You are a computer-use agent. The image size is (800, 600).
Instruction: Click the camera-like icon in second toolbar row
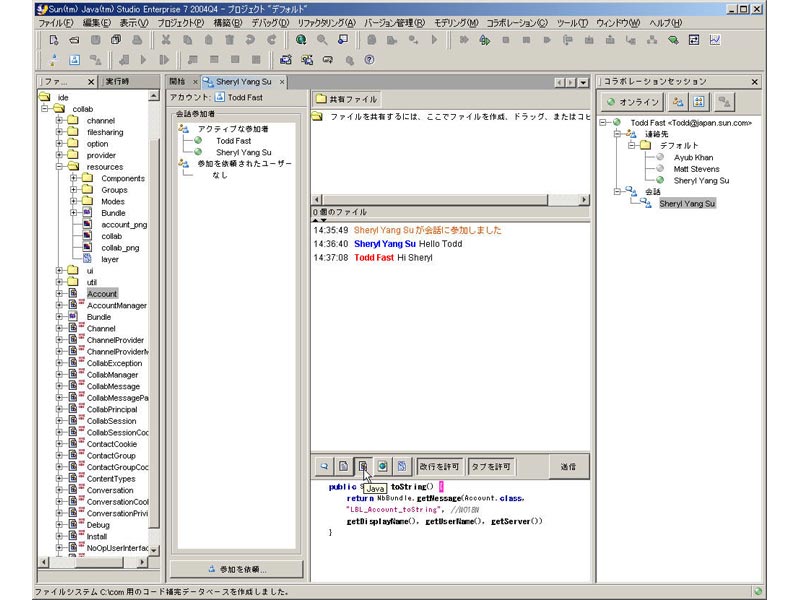point(286,60)
